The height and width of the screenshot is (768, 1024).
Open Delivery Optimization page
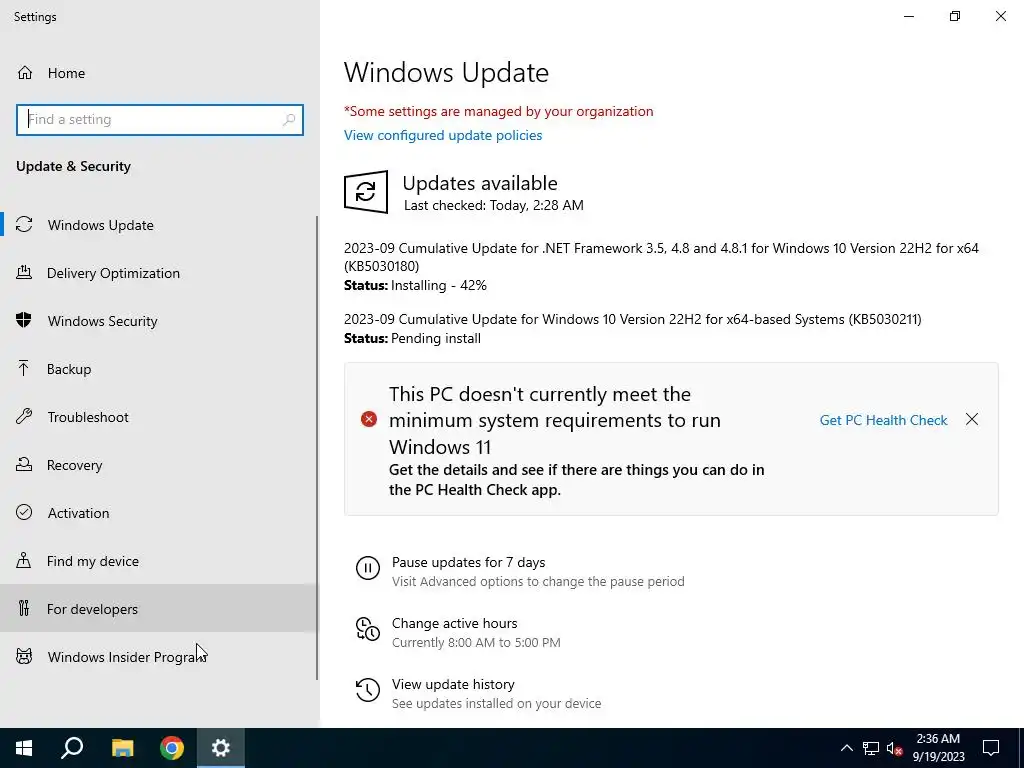[x=159, y=273]
